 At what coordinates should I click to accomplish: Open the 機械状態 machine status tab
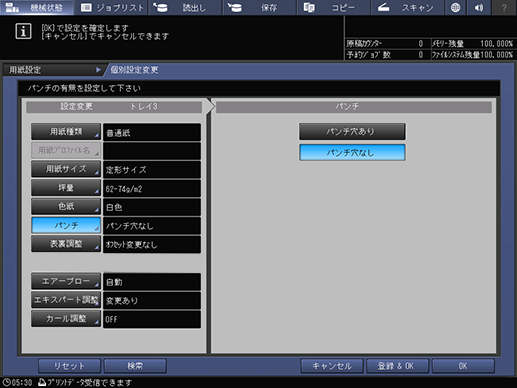(37, 7)
